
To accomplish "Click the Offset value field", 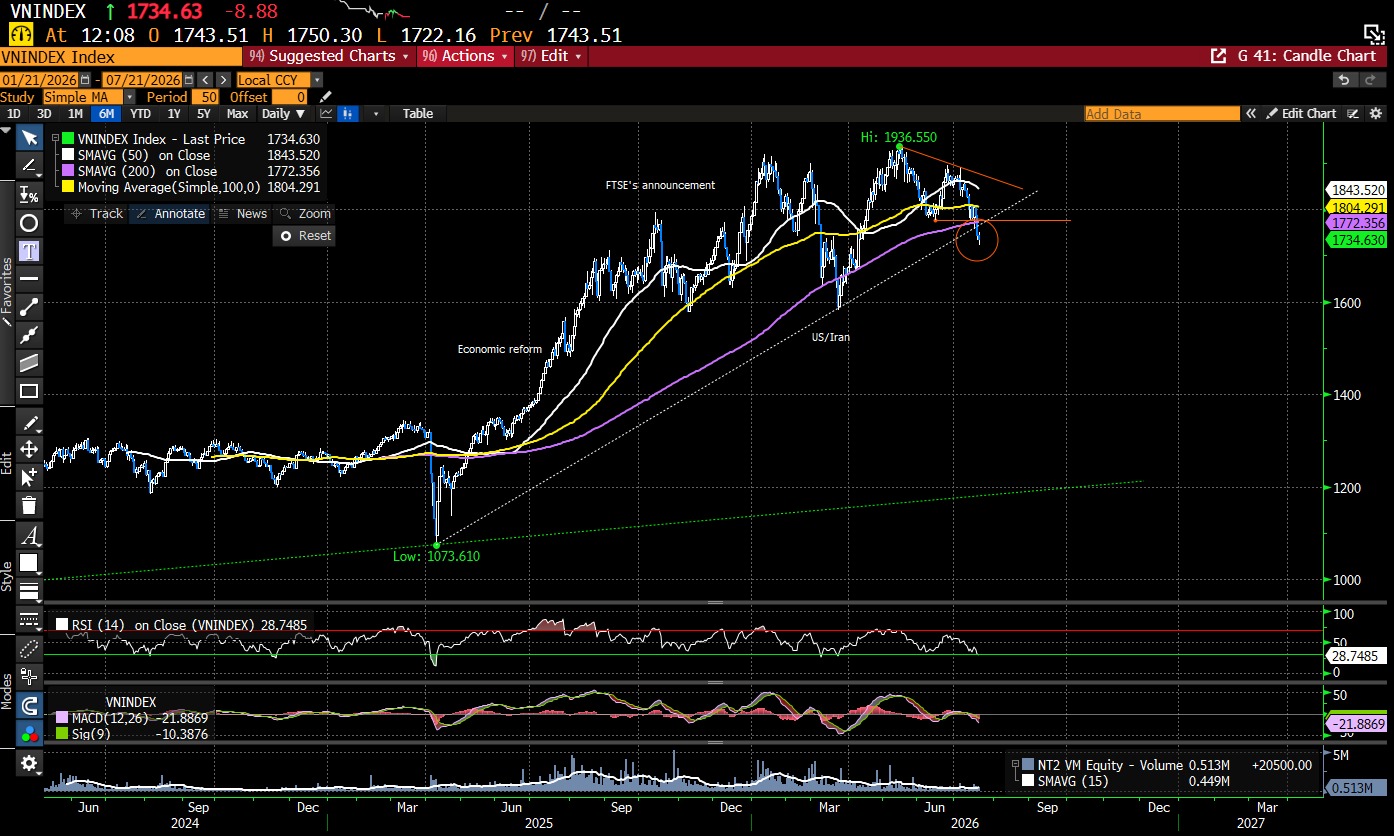I will tap(289, 97).
